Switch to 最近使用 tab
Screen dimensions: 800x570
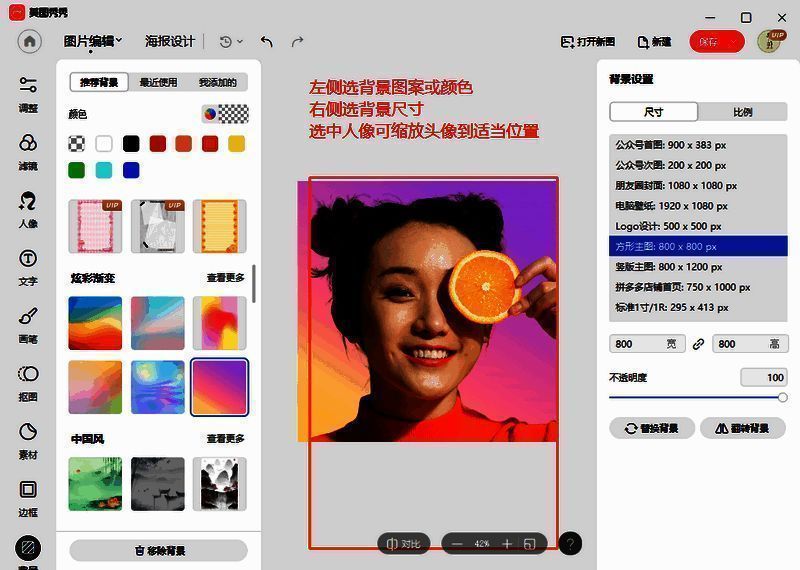(x=158, y=82)
